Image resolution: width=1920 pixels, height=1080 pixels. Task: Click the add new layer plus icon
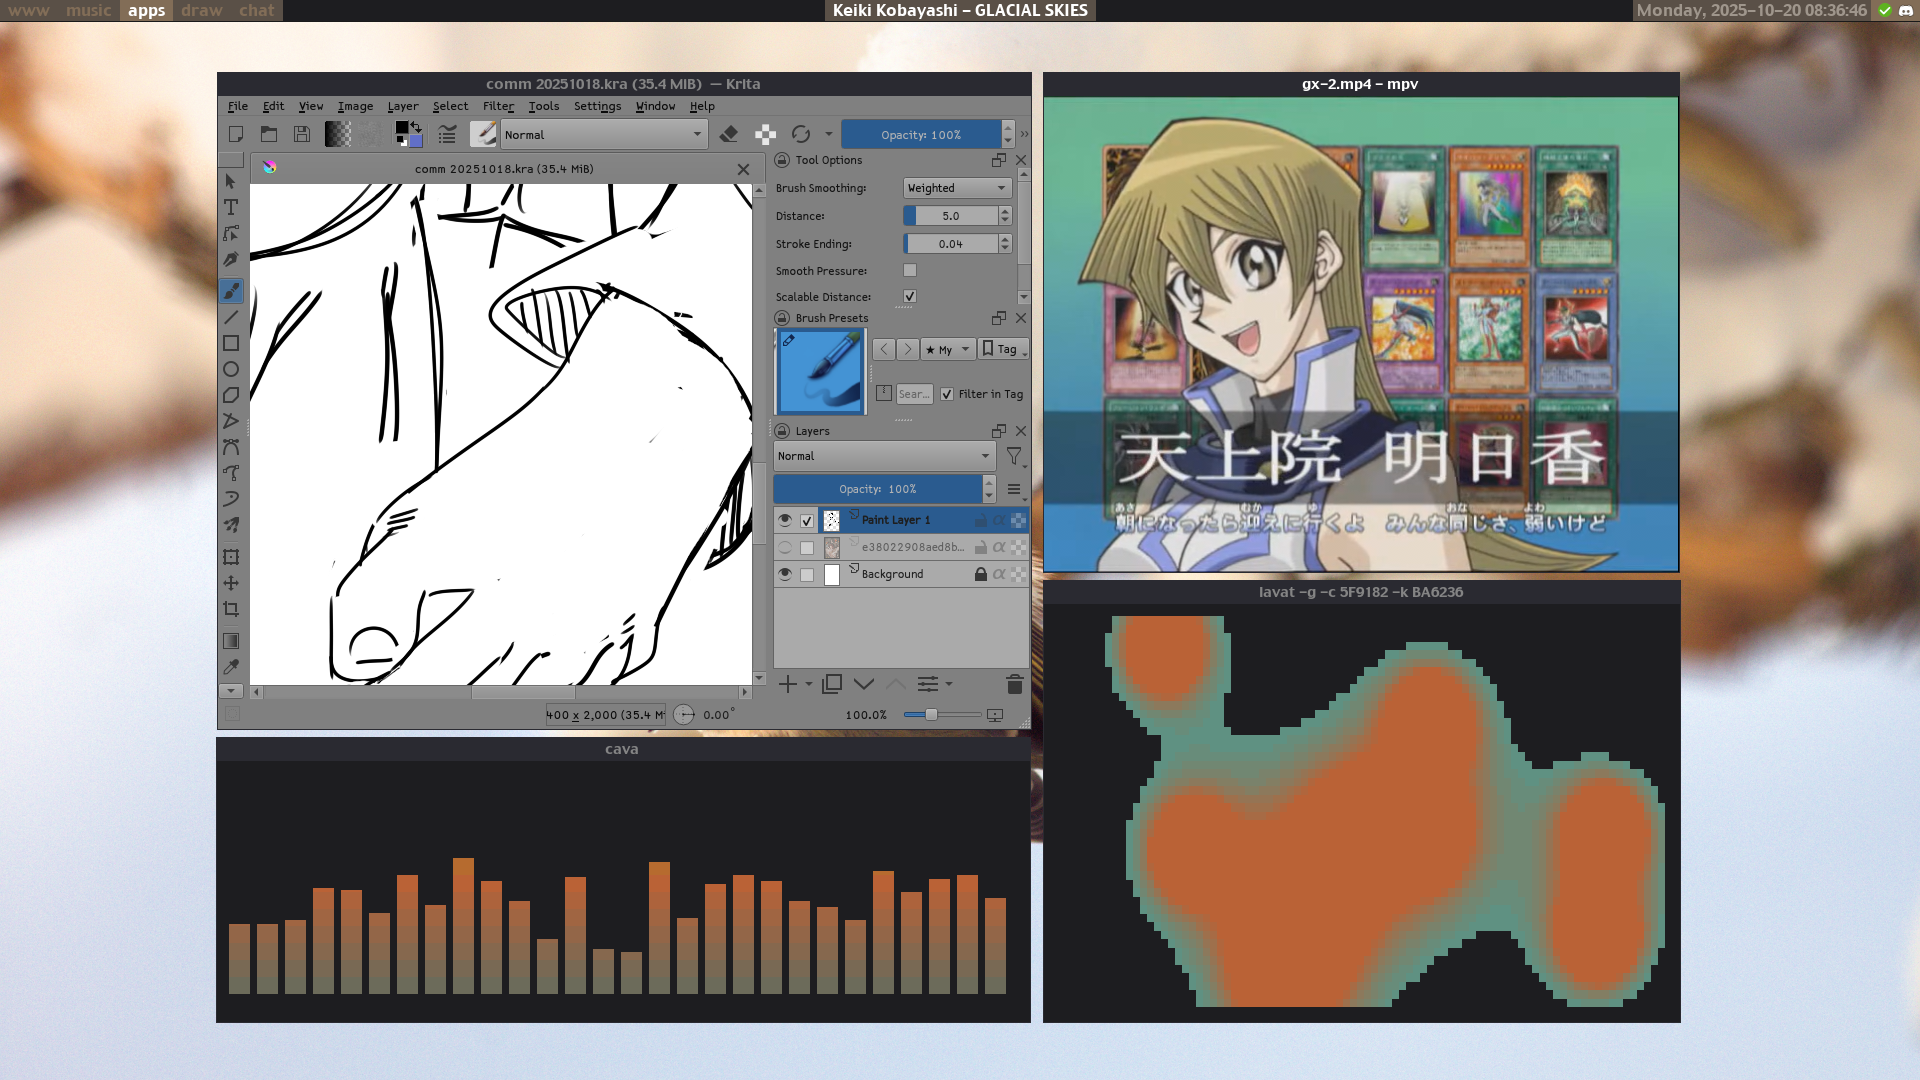(788, 684)
